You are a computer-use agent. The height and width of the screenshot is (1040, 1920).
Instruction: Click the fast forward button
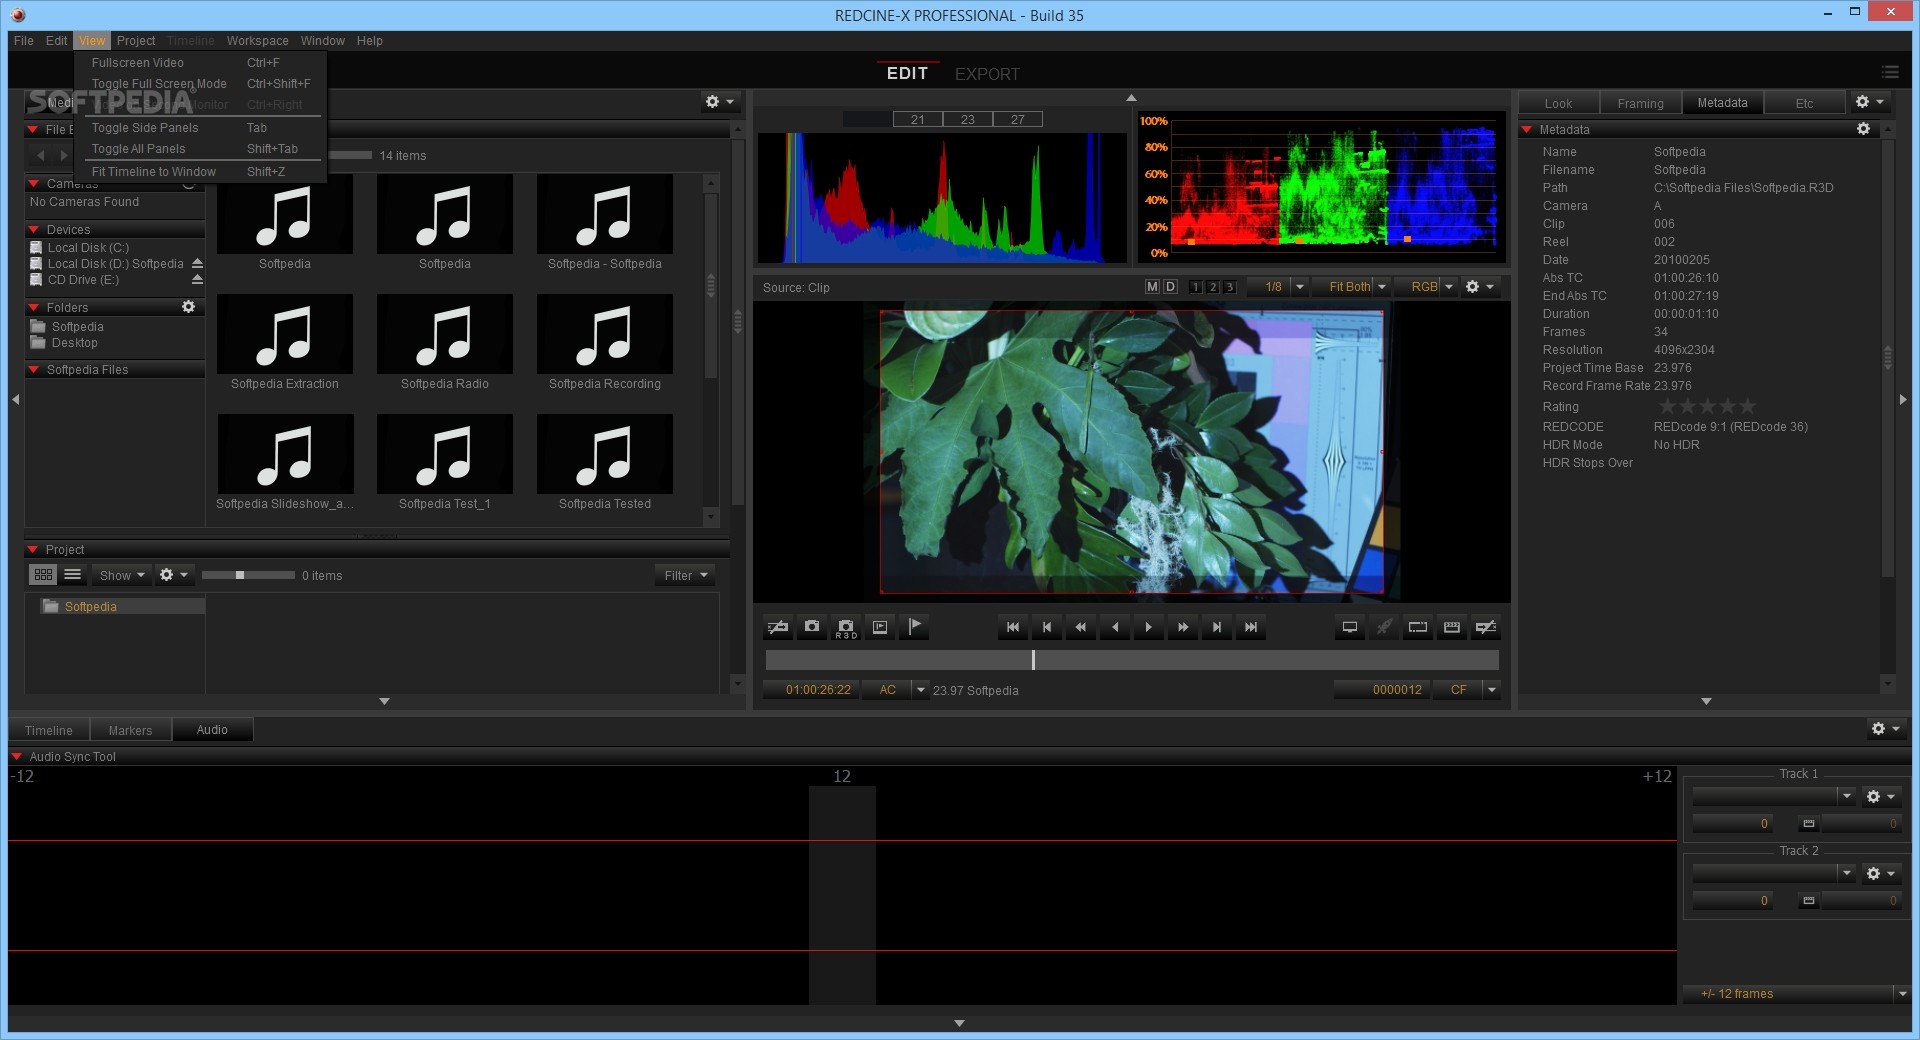(x=1183, y=627)
